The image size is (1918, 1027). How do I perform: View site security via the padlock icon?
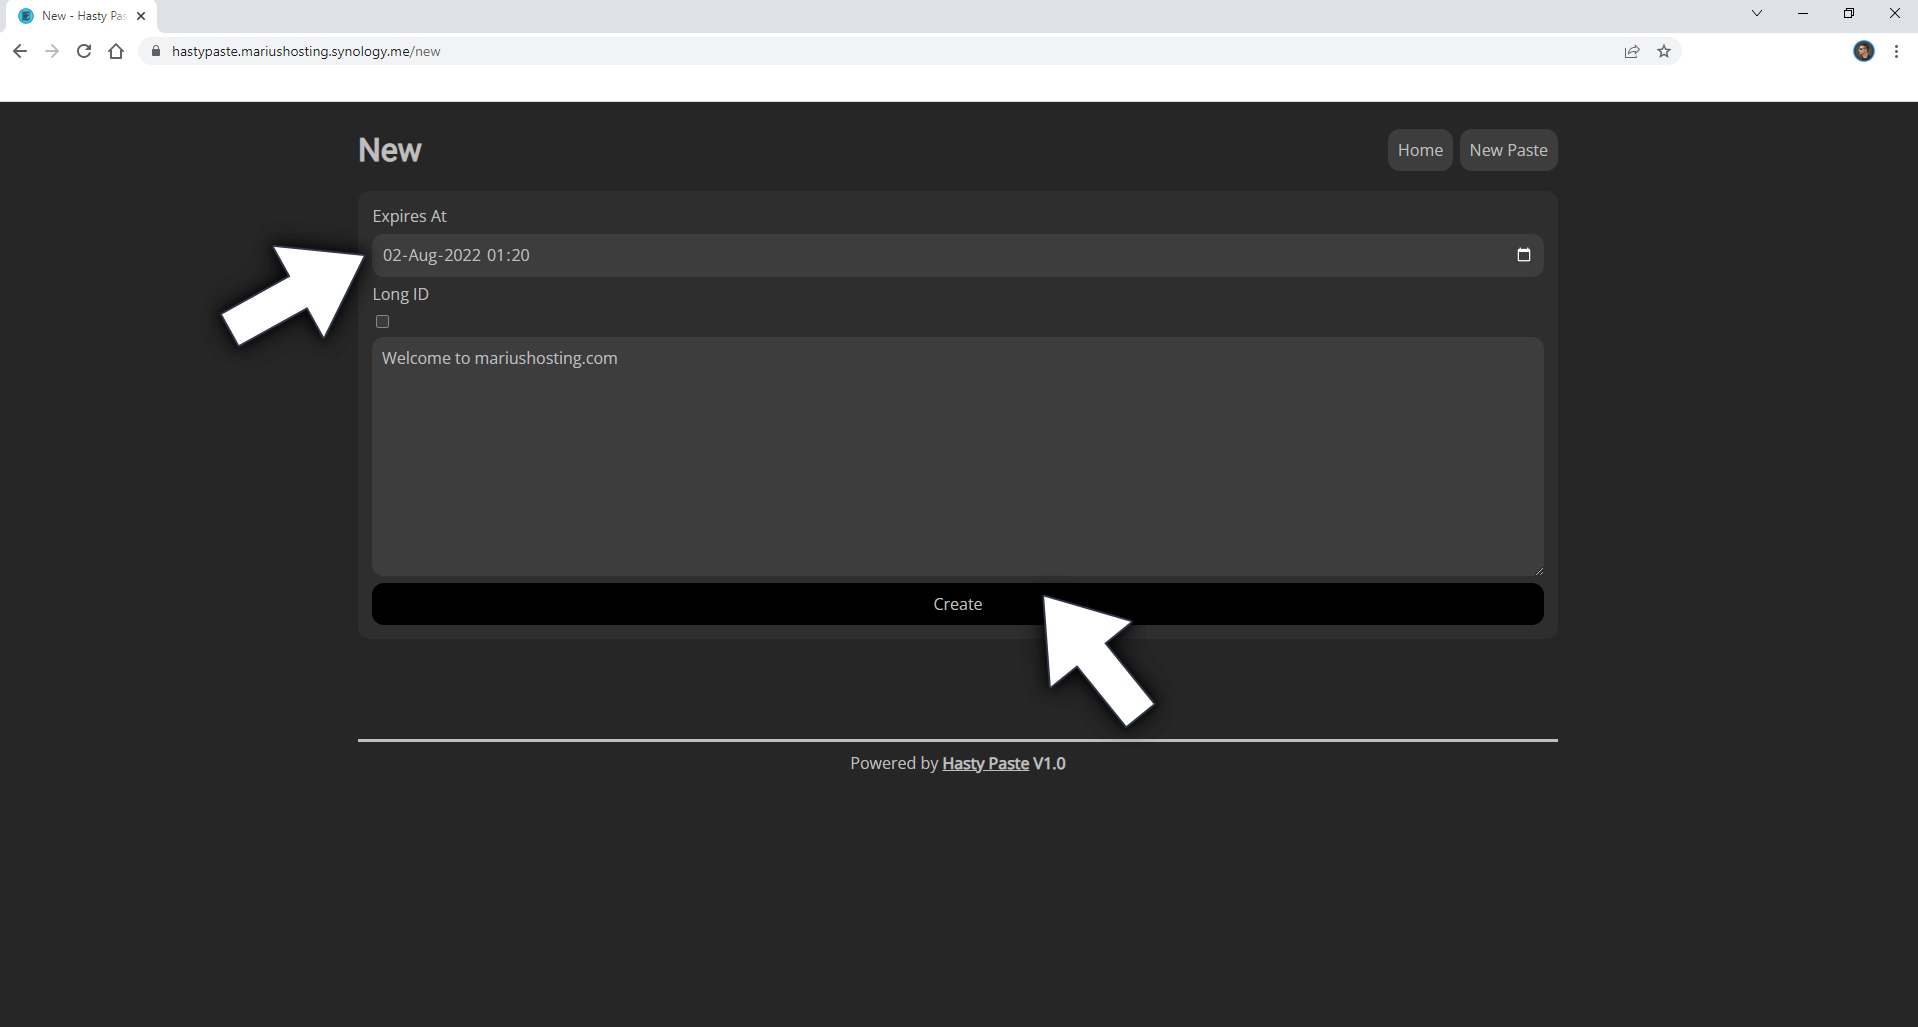pos(155,51)
